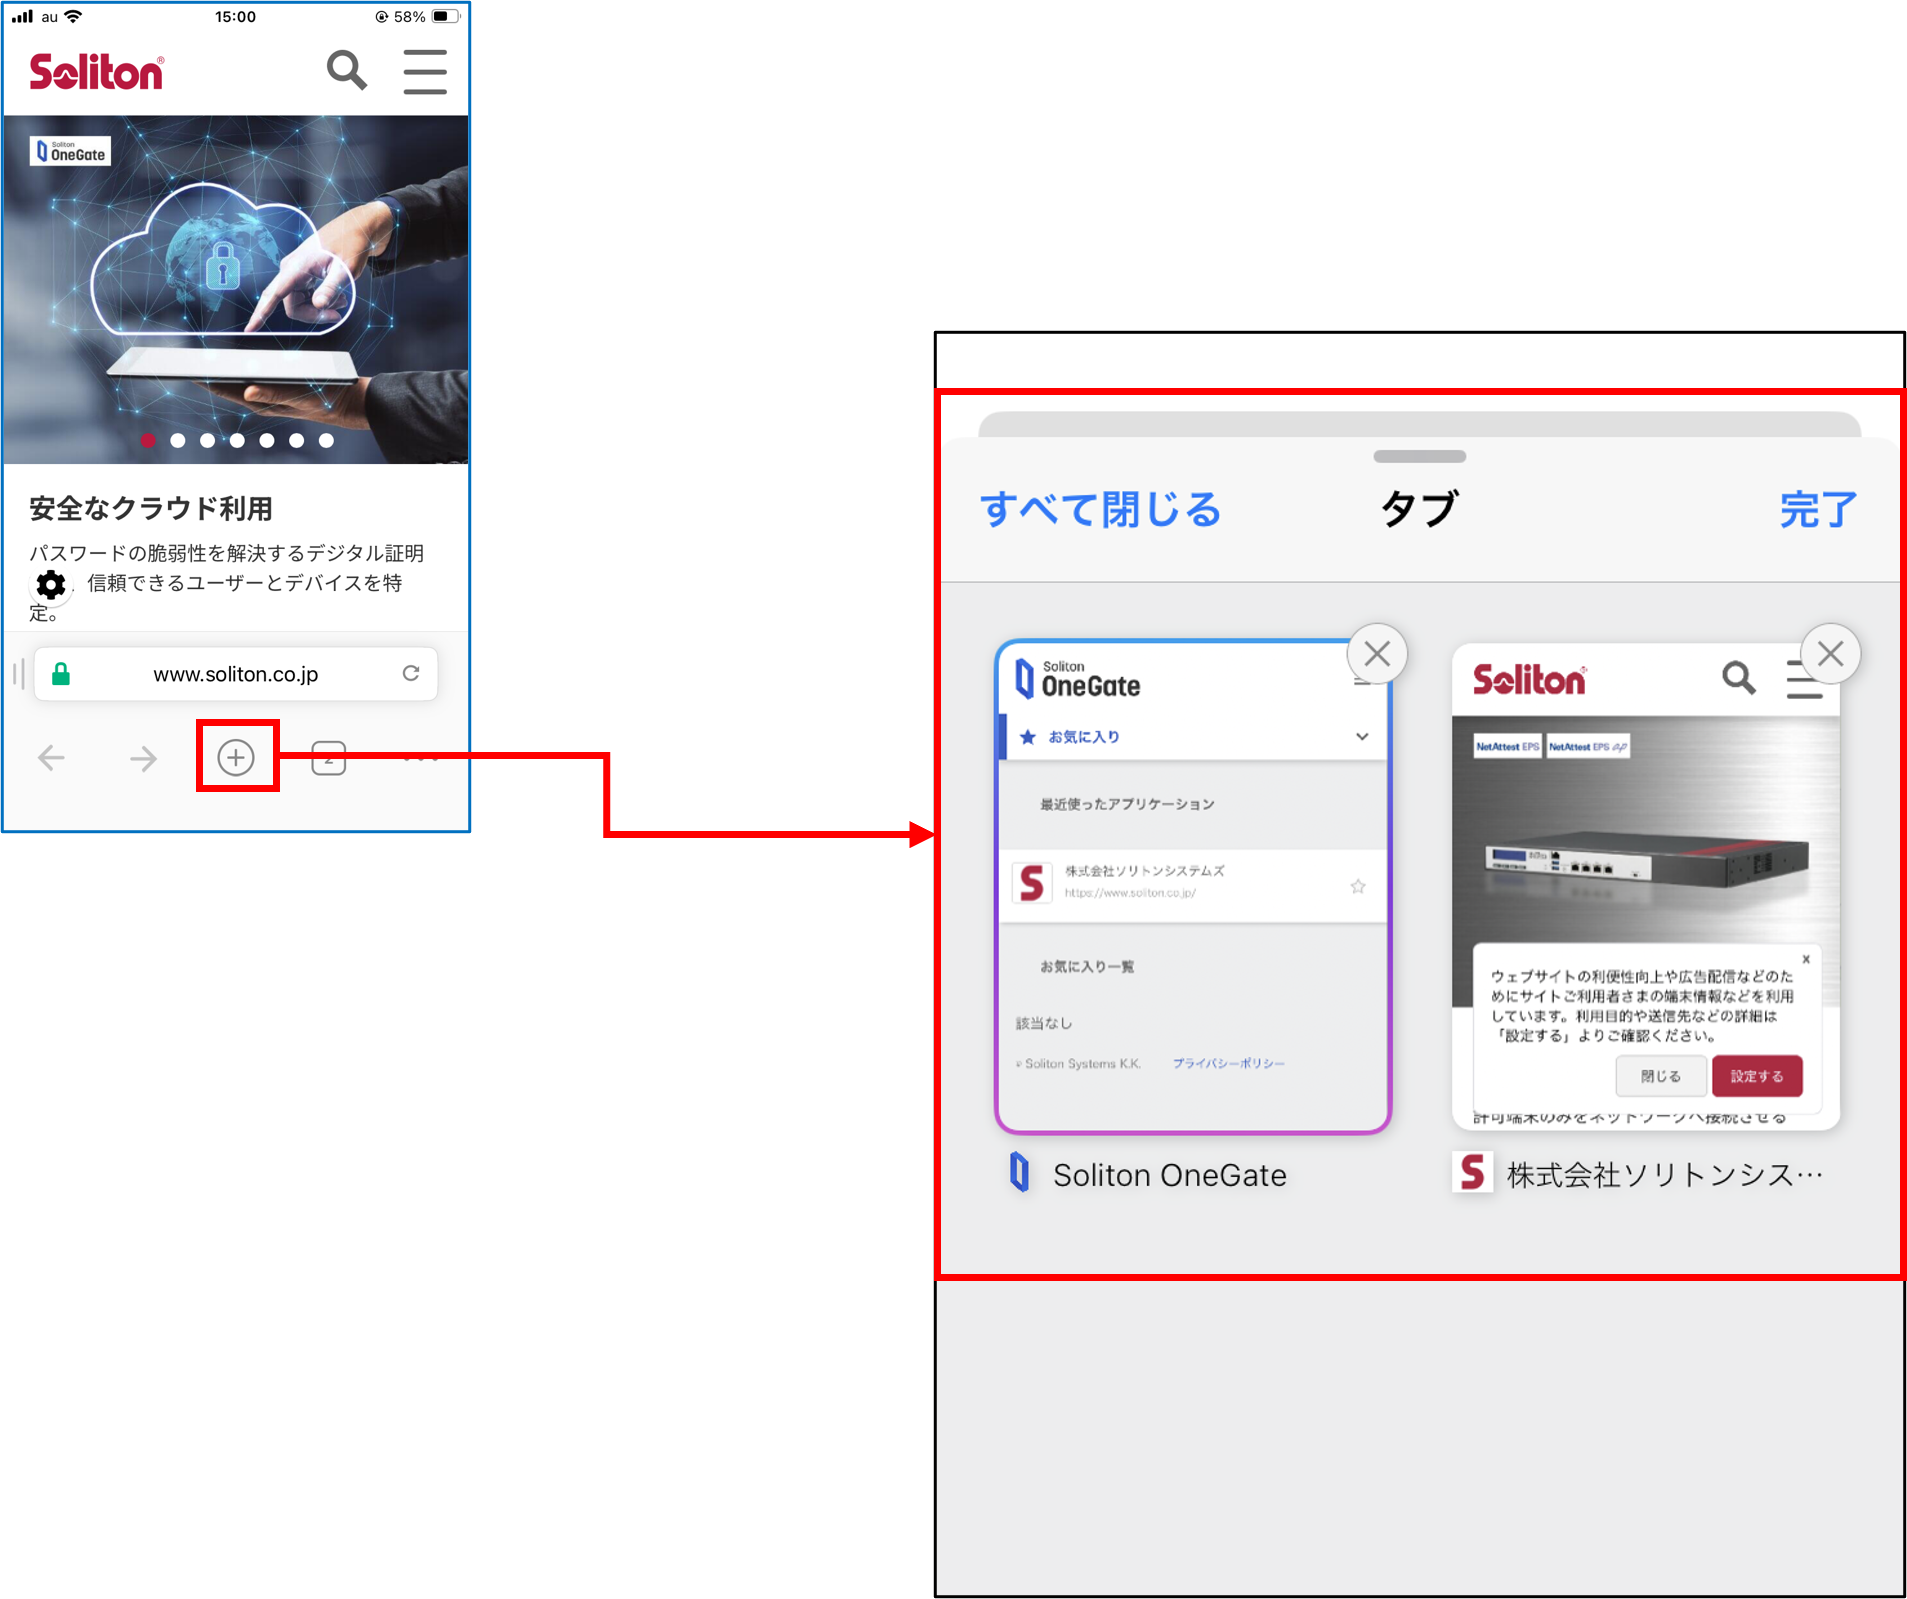Close the Soliton OneGate tab
1907x1599 pixels.
(1377, 654)
